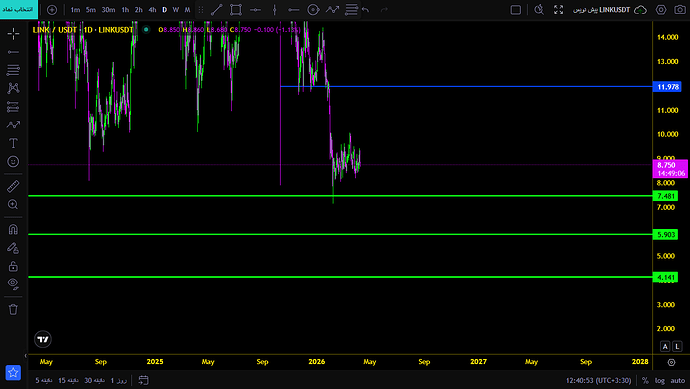The width and height of the screenshot is (690, 389).
Task: Switch to 30m timeframe
Action: tap(108, 10)
